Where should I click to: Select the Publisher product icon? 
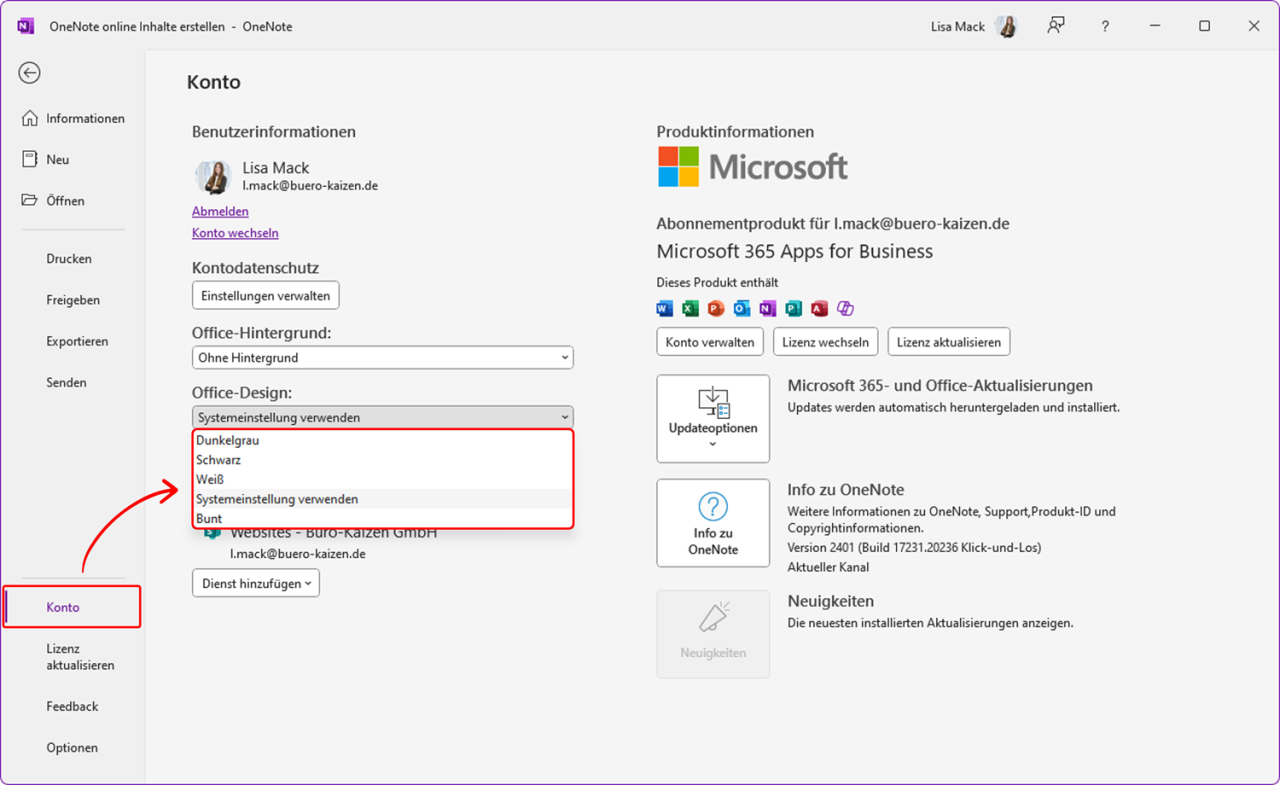[x=795, y=308]
